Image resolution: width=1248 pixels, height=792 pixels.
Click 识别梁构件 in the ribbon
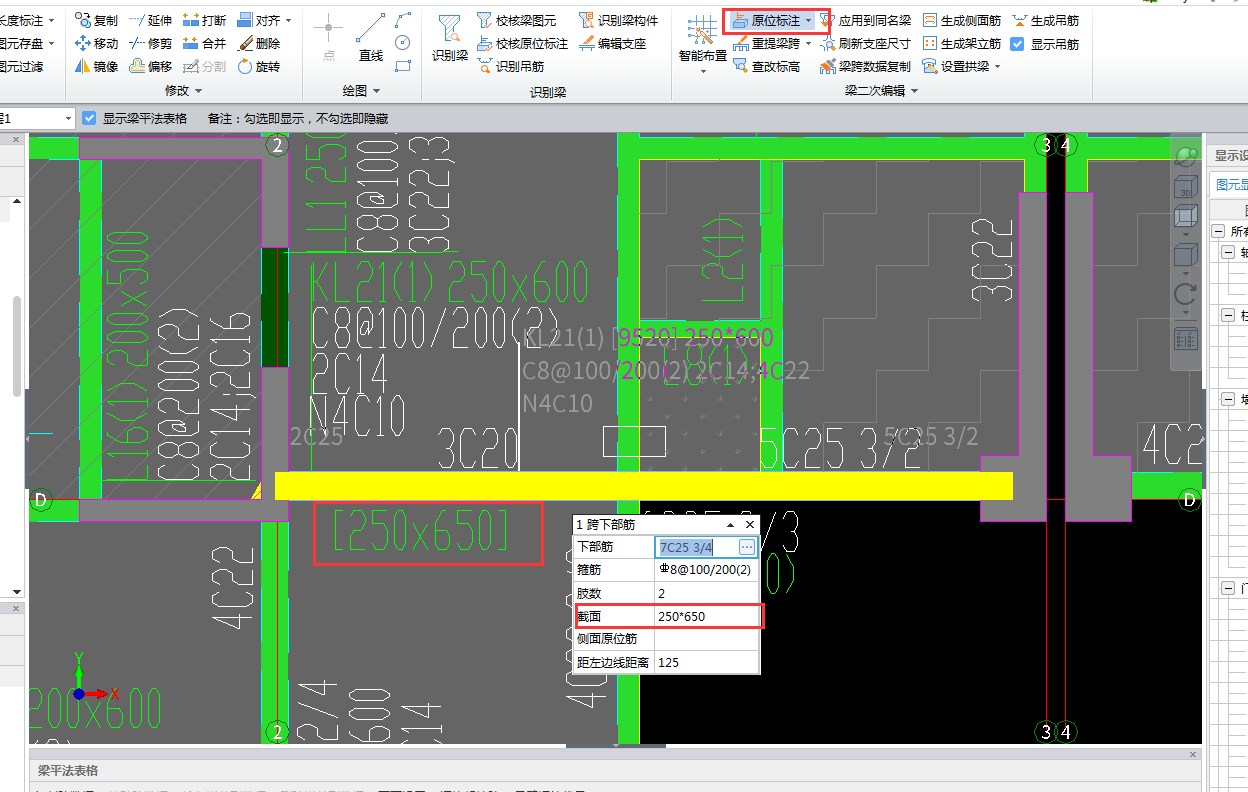(x=619, y=20)
